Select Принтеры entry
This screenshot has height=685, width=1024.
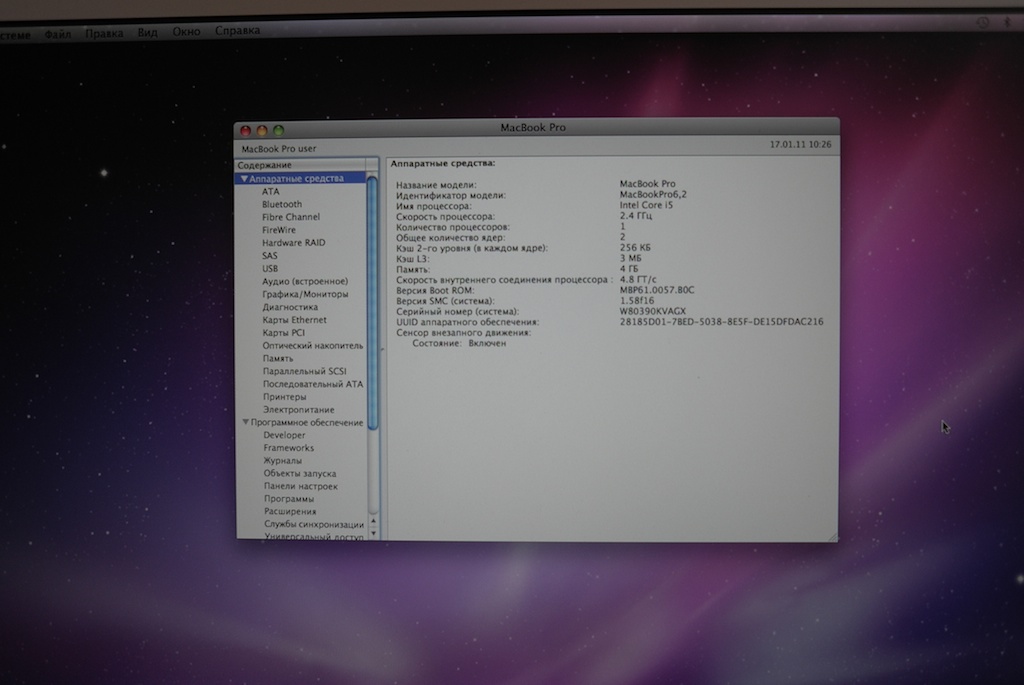pyautogui.click(x=284, y=396)
